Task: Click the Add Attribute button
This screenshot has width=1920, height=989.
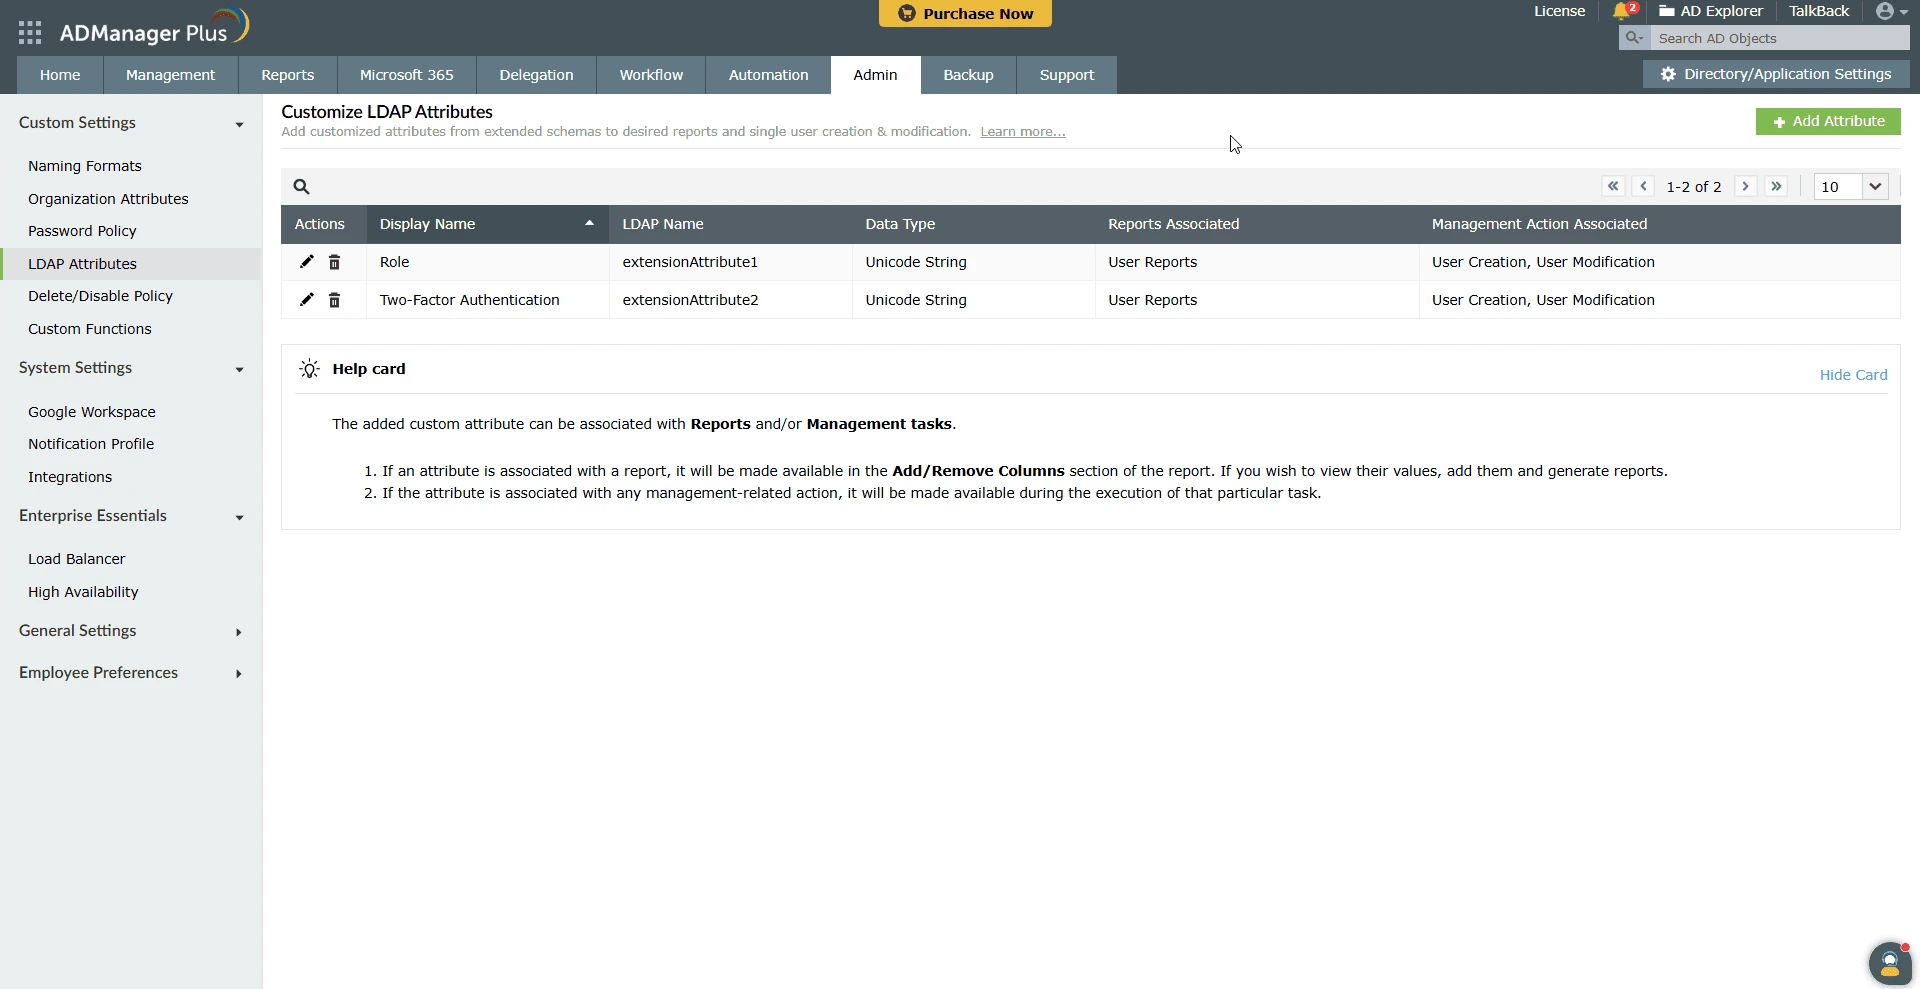Action: coord(1828,121)
